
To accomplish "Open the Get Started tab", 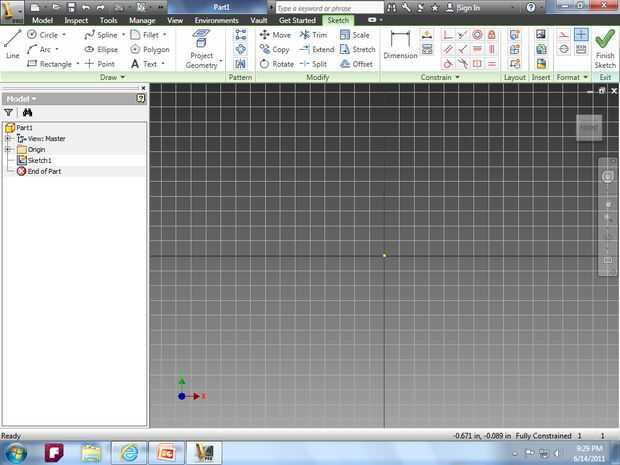I will point(297,20).
